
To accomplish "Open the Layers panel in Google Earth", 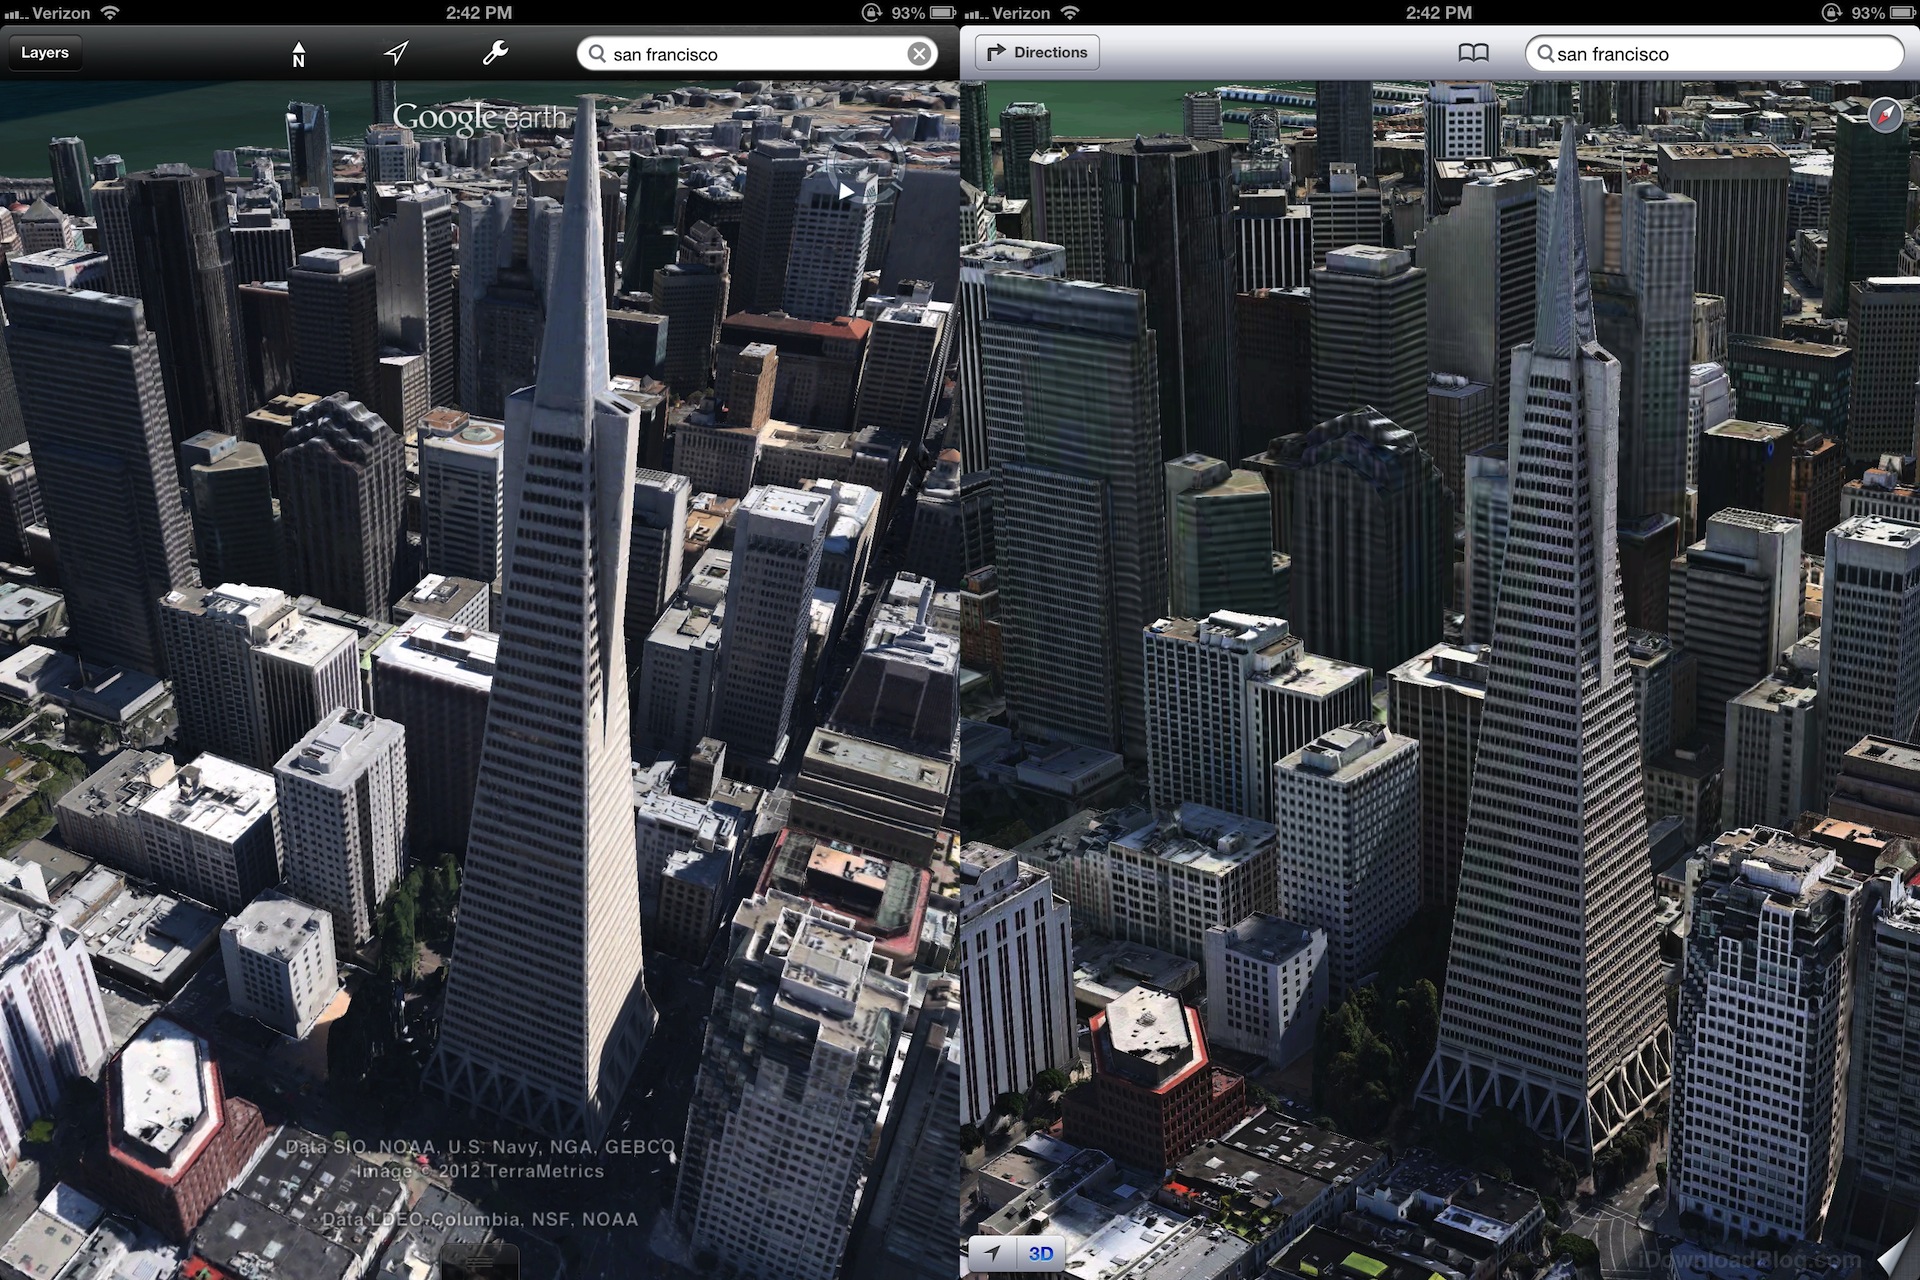I will tap(45, 53).
